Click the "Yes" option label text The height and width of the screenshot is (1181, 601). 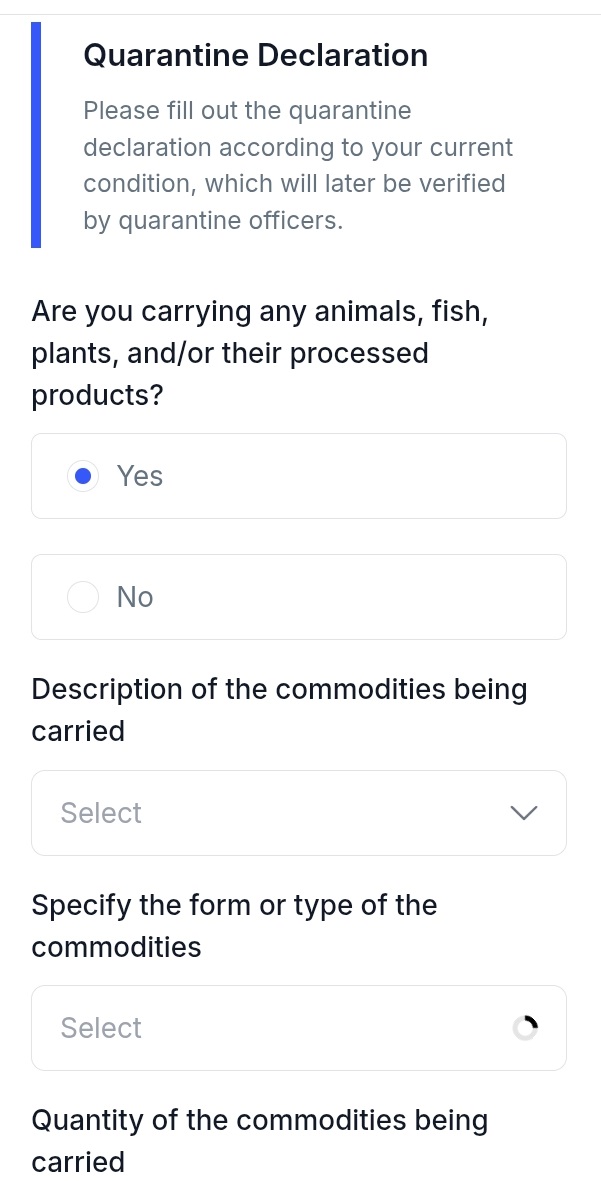140,477
